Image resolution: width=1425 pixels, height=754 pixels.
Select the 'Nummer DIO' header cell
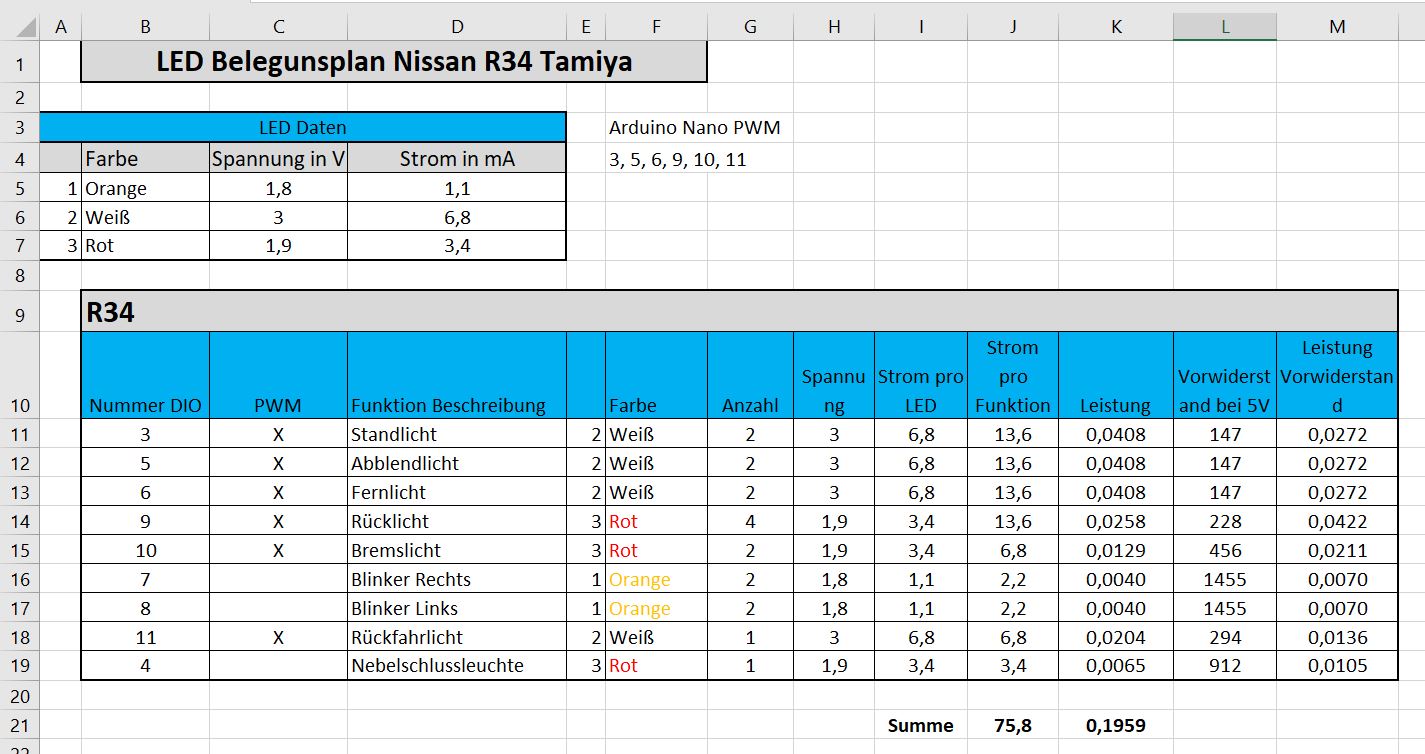pos(145,375)
